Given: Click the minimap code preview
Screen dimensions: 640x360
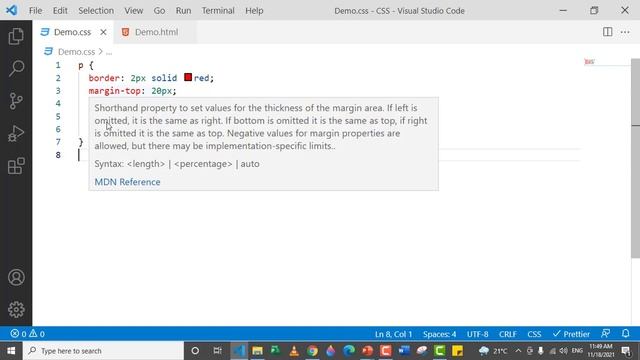Looking at the screenshot, I should click(589, 62).
